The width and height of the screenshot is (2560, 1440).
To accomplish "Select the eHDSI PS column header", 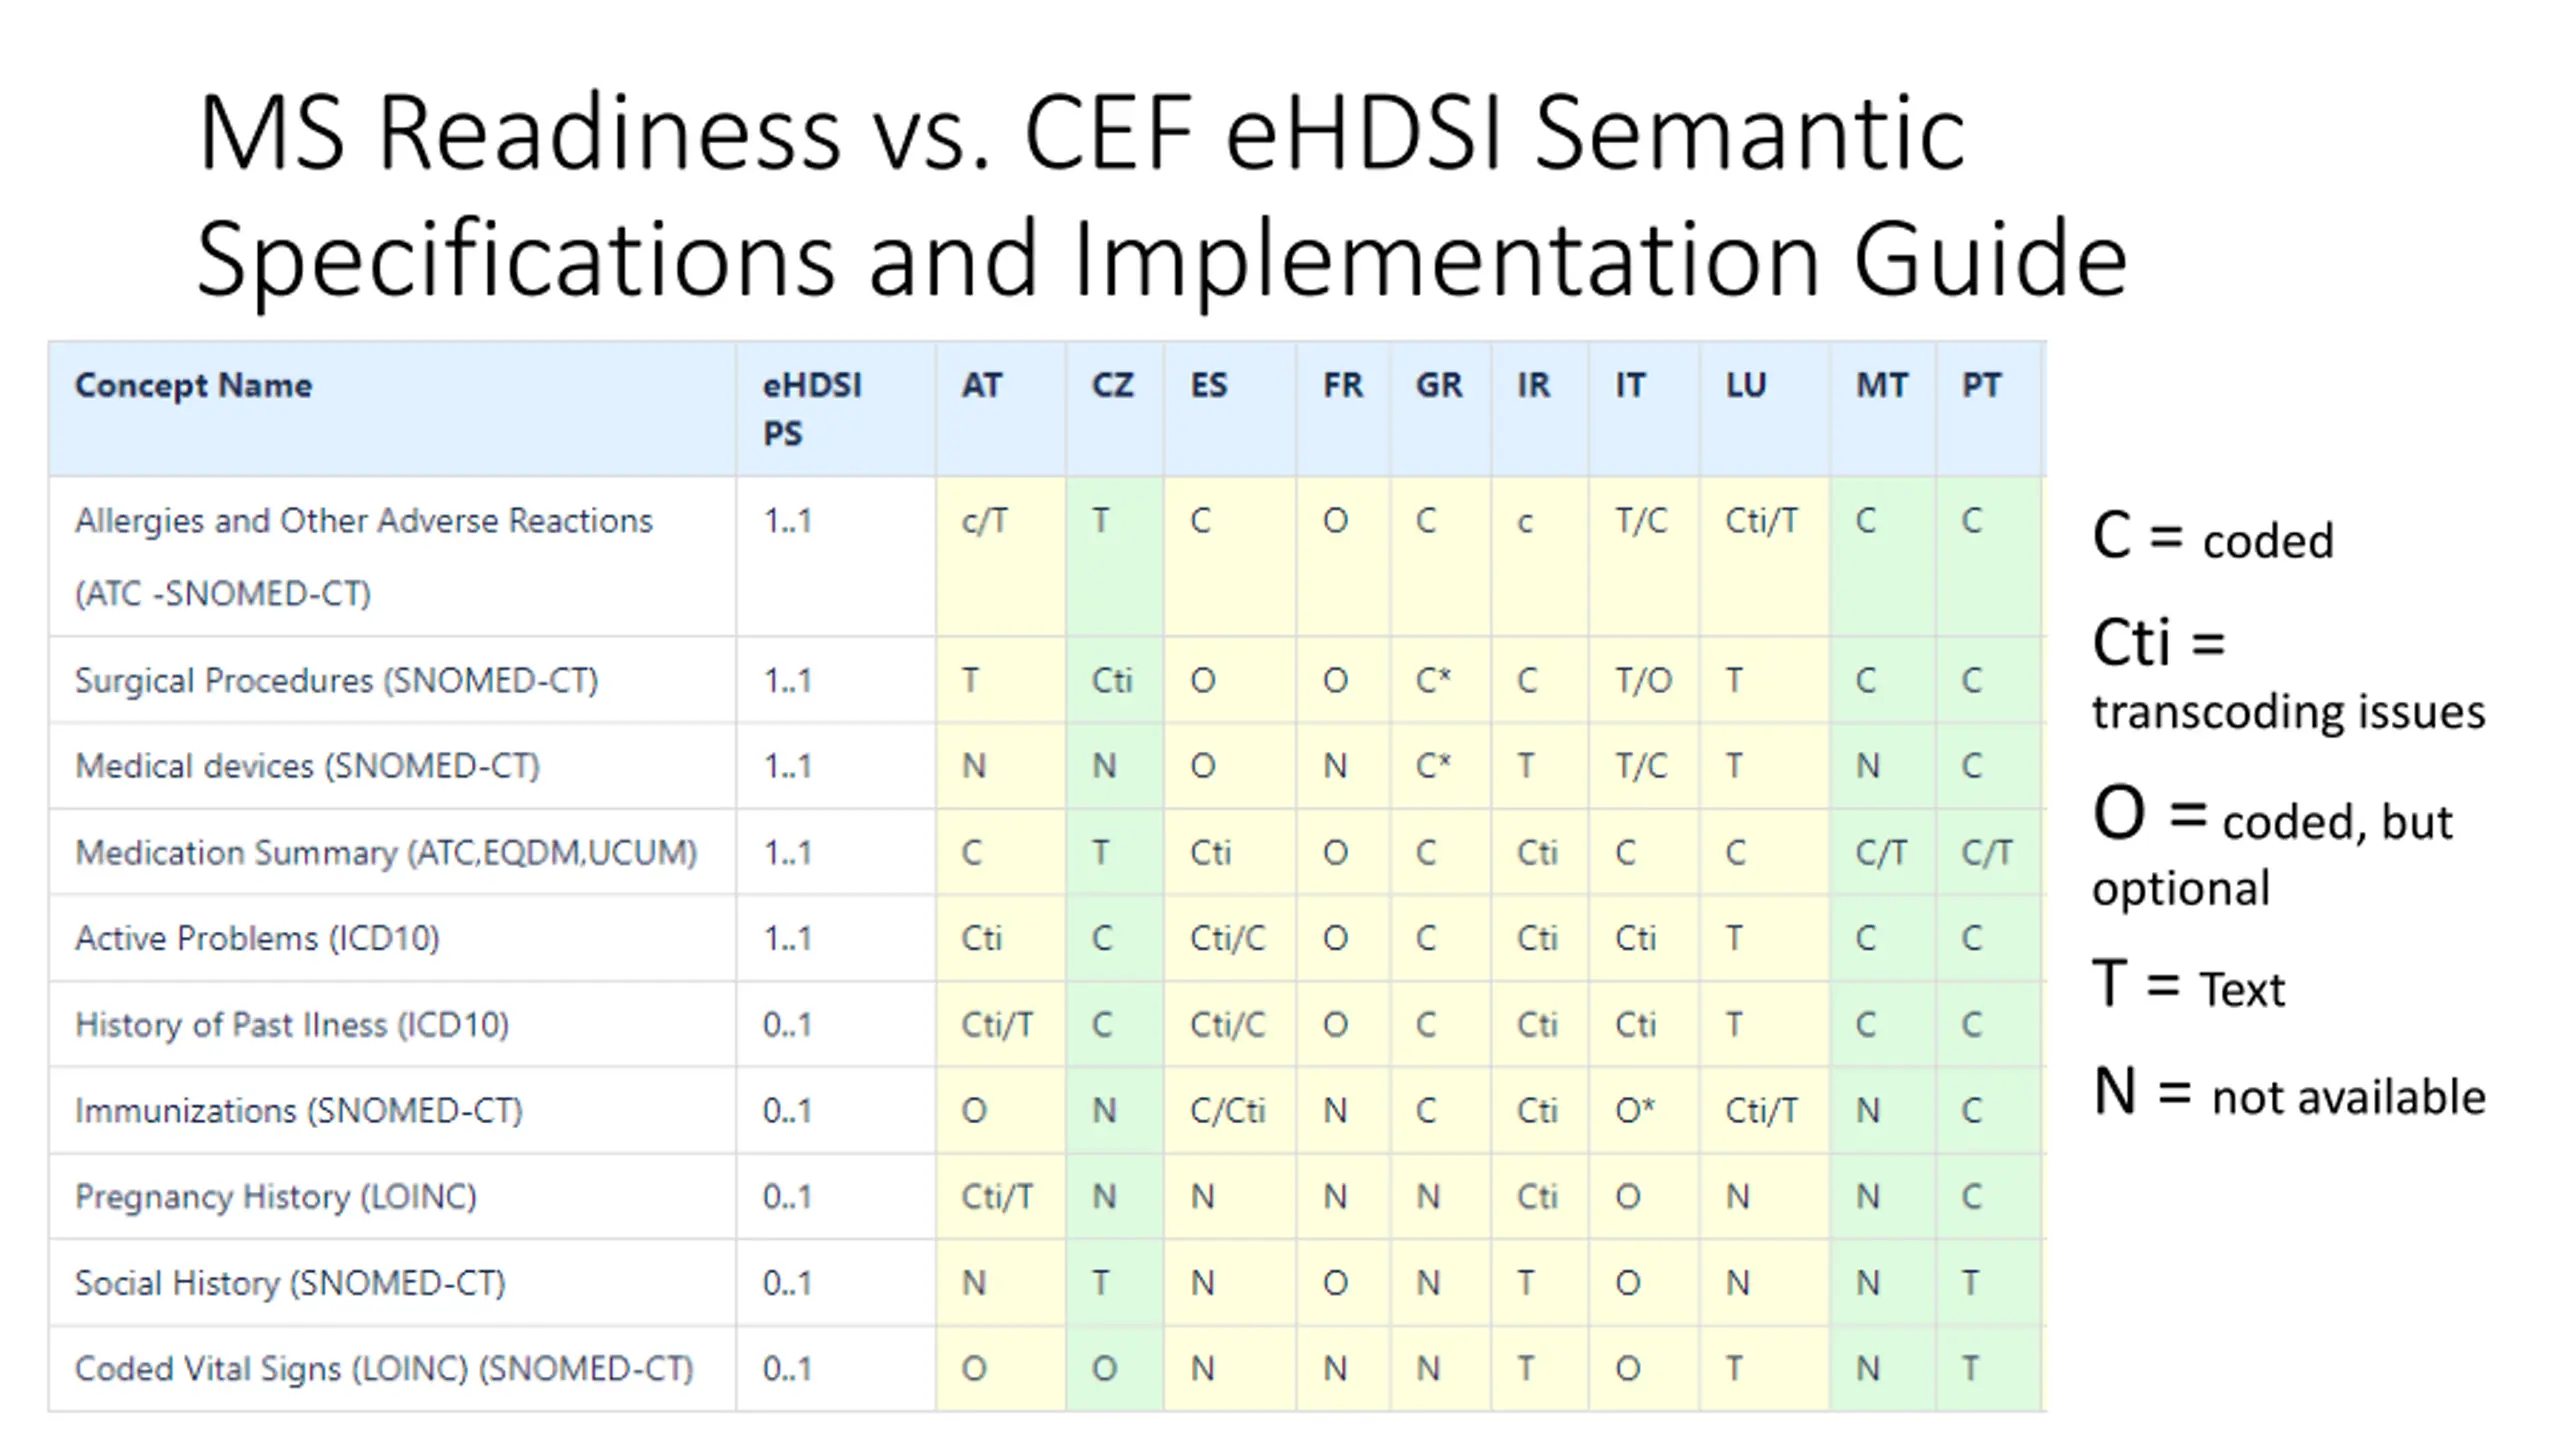I will (812, 409).
